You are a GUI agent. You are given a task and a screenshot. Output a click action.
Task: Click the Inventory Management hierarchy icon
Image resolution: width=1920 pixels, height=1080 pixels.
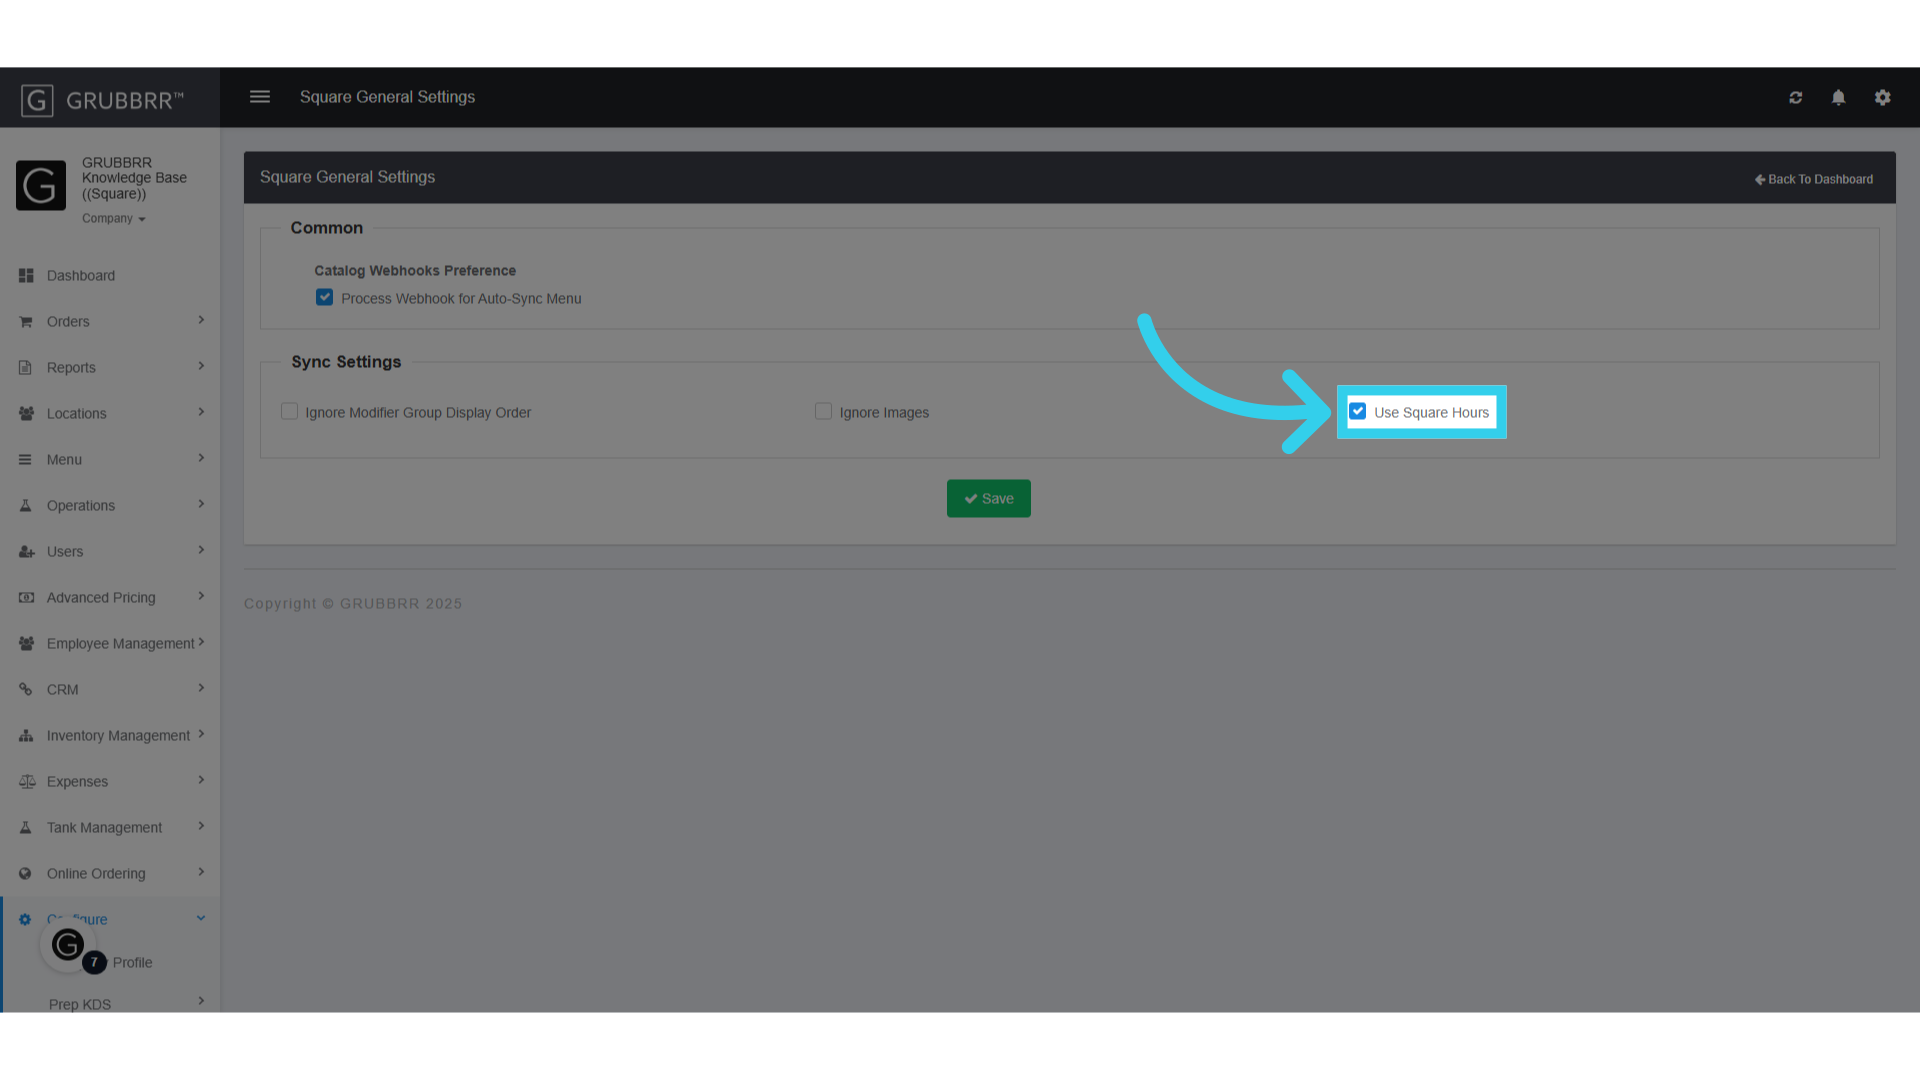coord(26,736)
